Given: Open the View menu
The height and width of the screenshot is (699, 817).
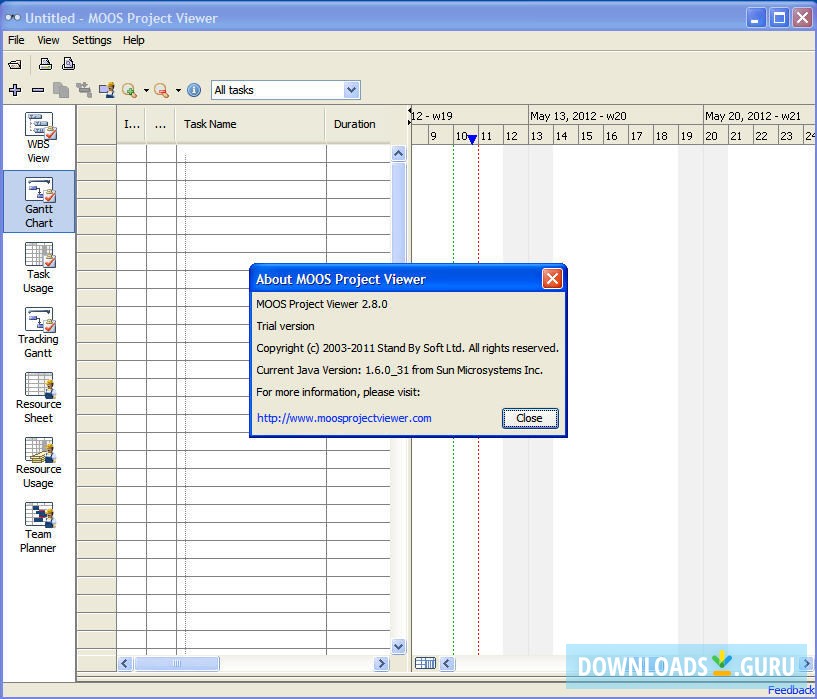Looking at the screenshot, I should [48, 40].
